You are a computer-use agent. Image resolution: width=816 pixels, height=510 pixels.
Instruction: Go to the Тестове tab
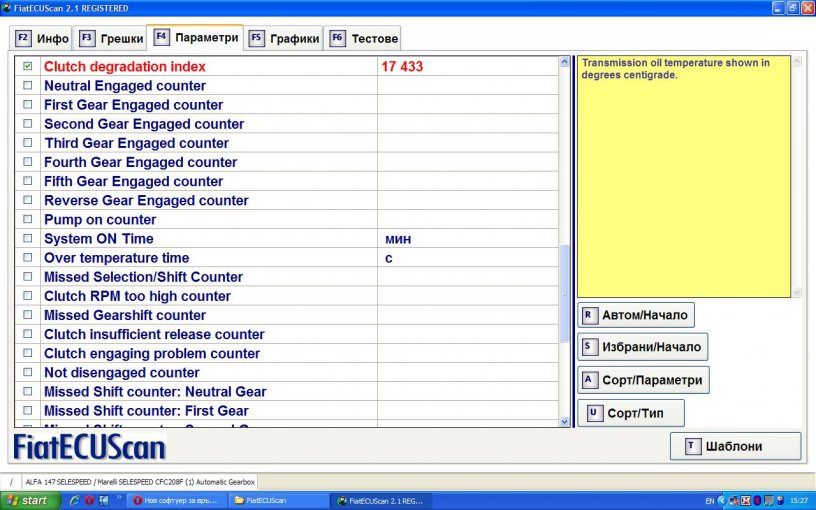(x=364, y=39)
